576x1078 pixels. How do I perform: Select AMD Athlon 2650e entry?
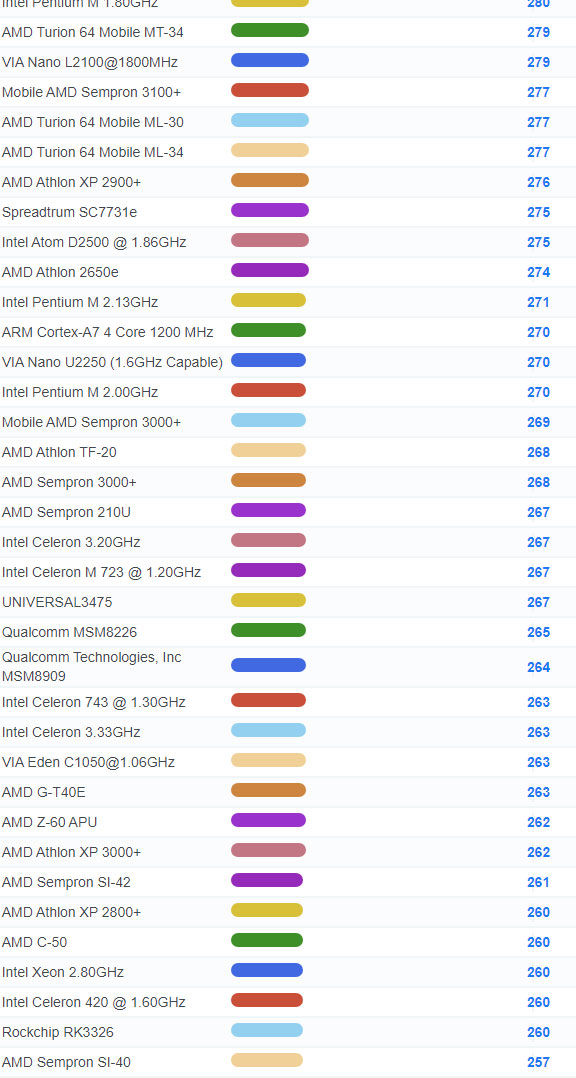click(60, 272)
